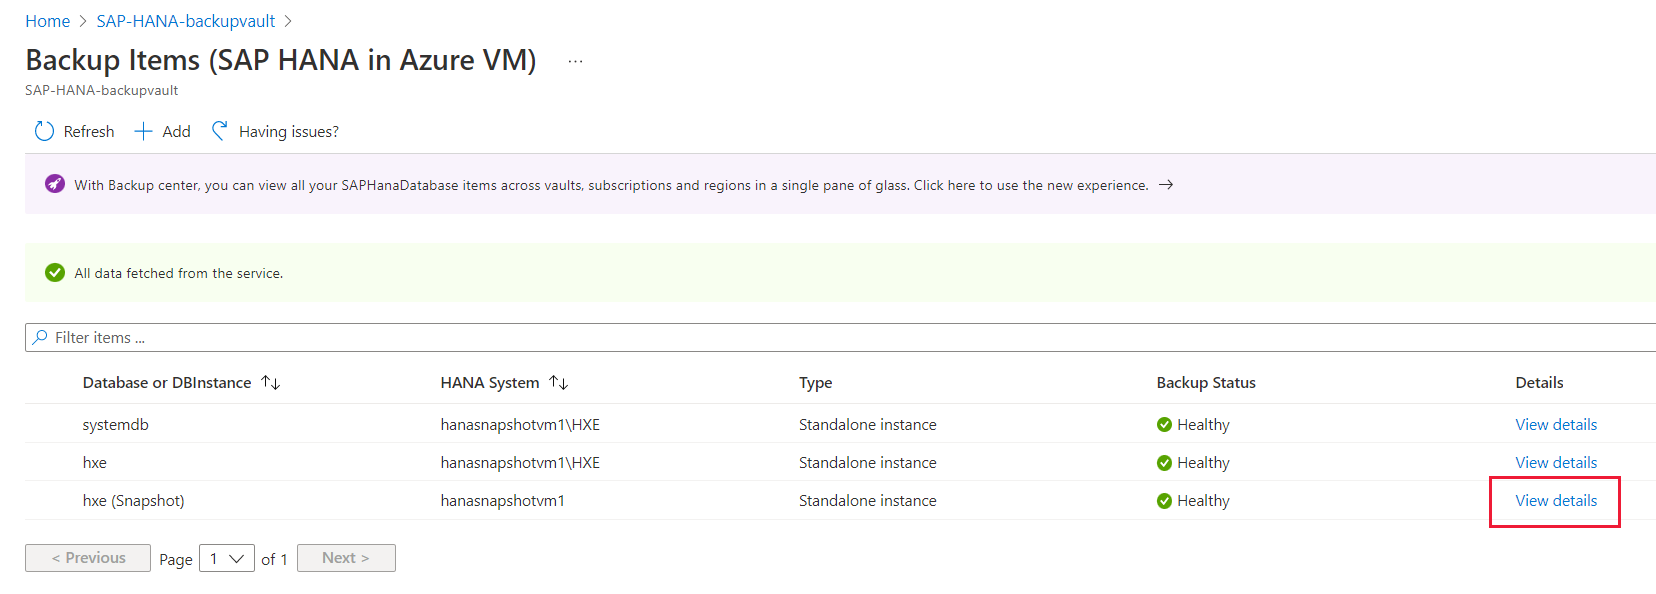The image size is (1656, 594).
Task: View details for systemdb
Action: point(1556,424)
